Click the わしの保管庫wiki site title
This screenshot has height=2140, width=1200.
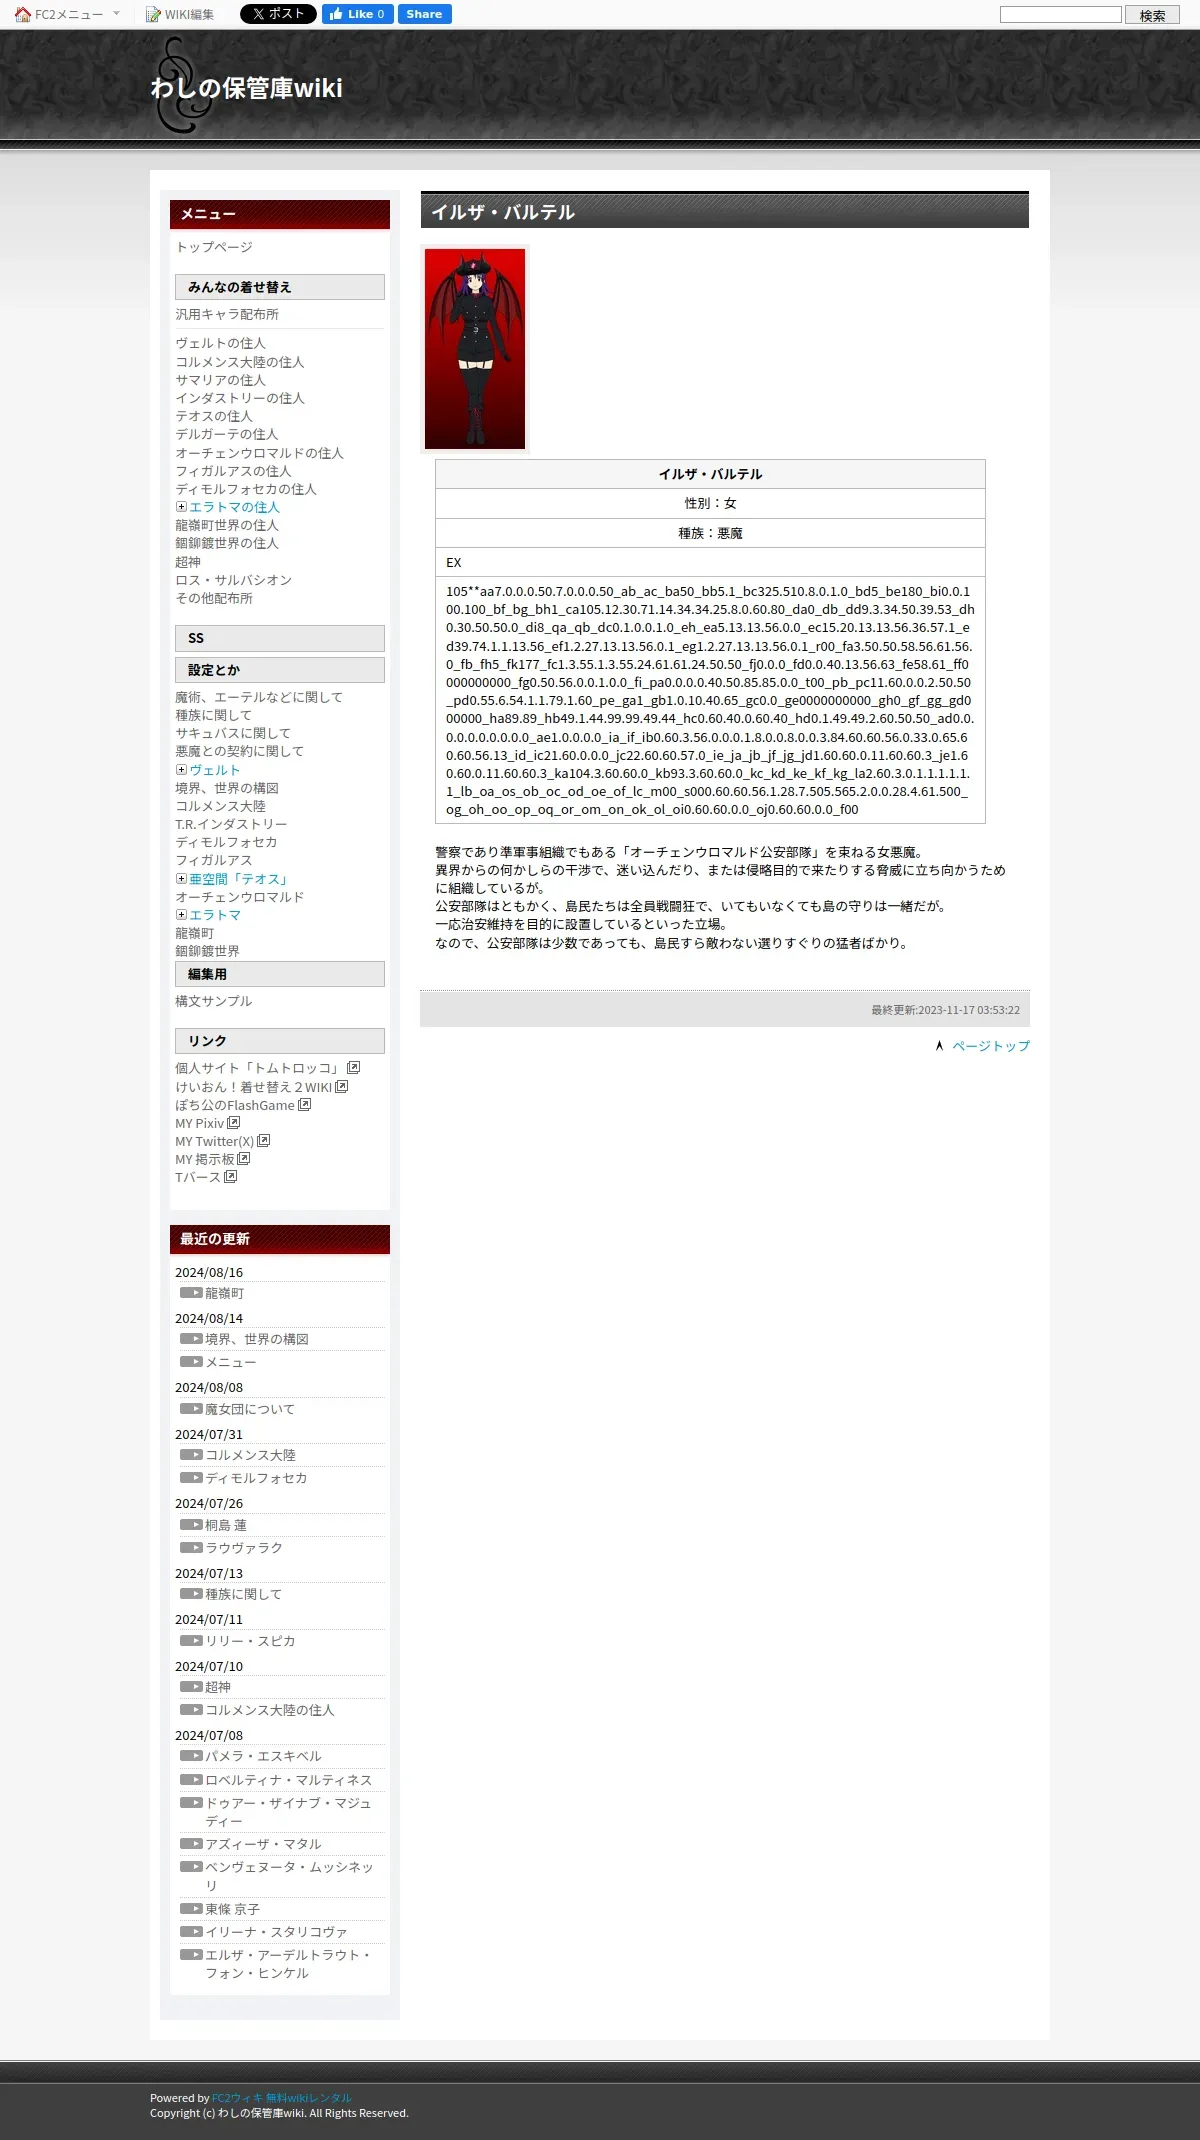(247, 88)
